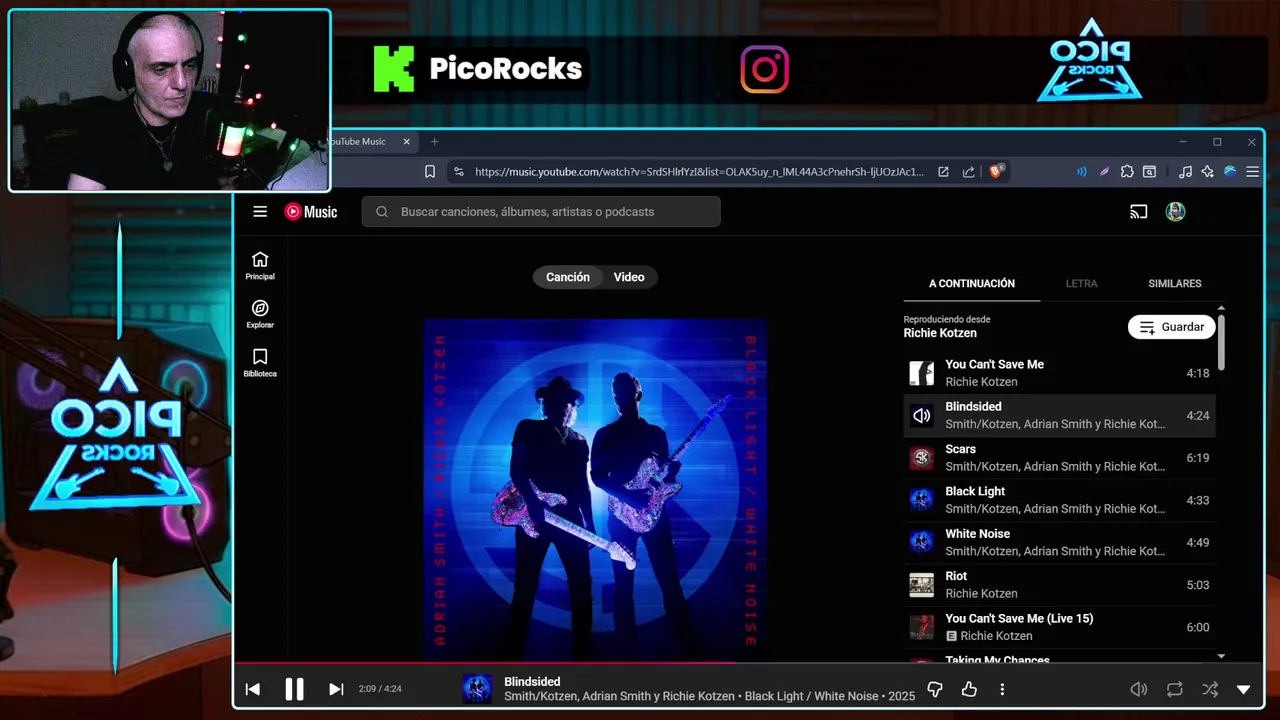Open the browser main menu icon
Image resolution: width=1280 pixels, height=720 pixels.
(1252, 172)
